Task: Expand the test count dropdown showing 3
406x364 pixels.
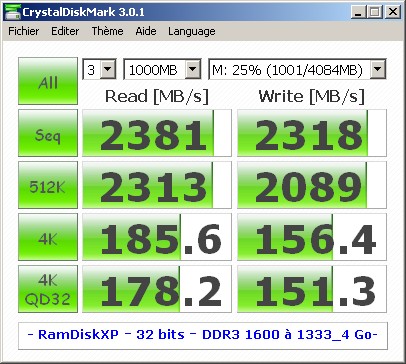Action: 108,70
